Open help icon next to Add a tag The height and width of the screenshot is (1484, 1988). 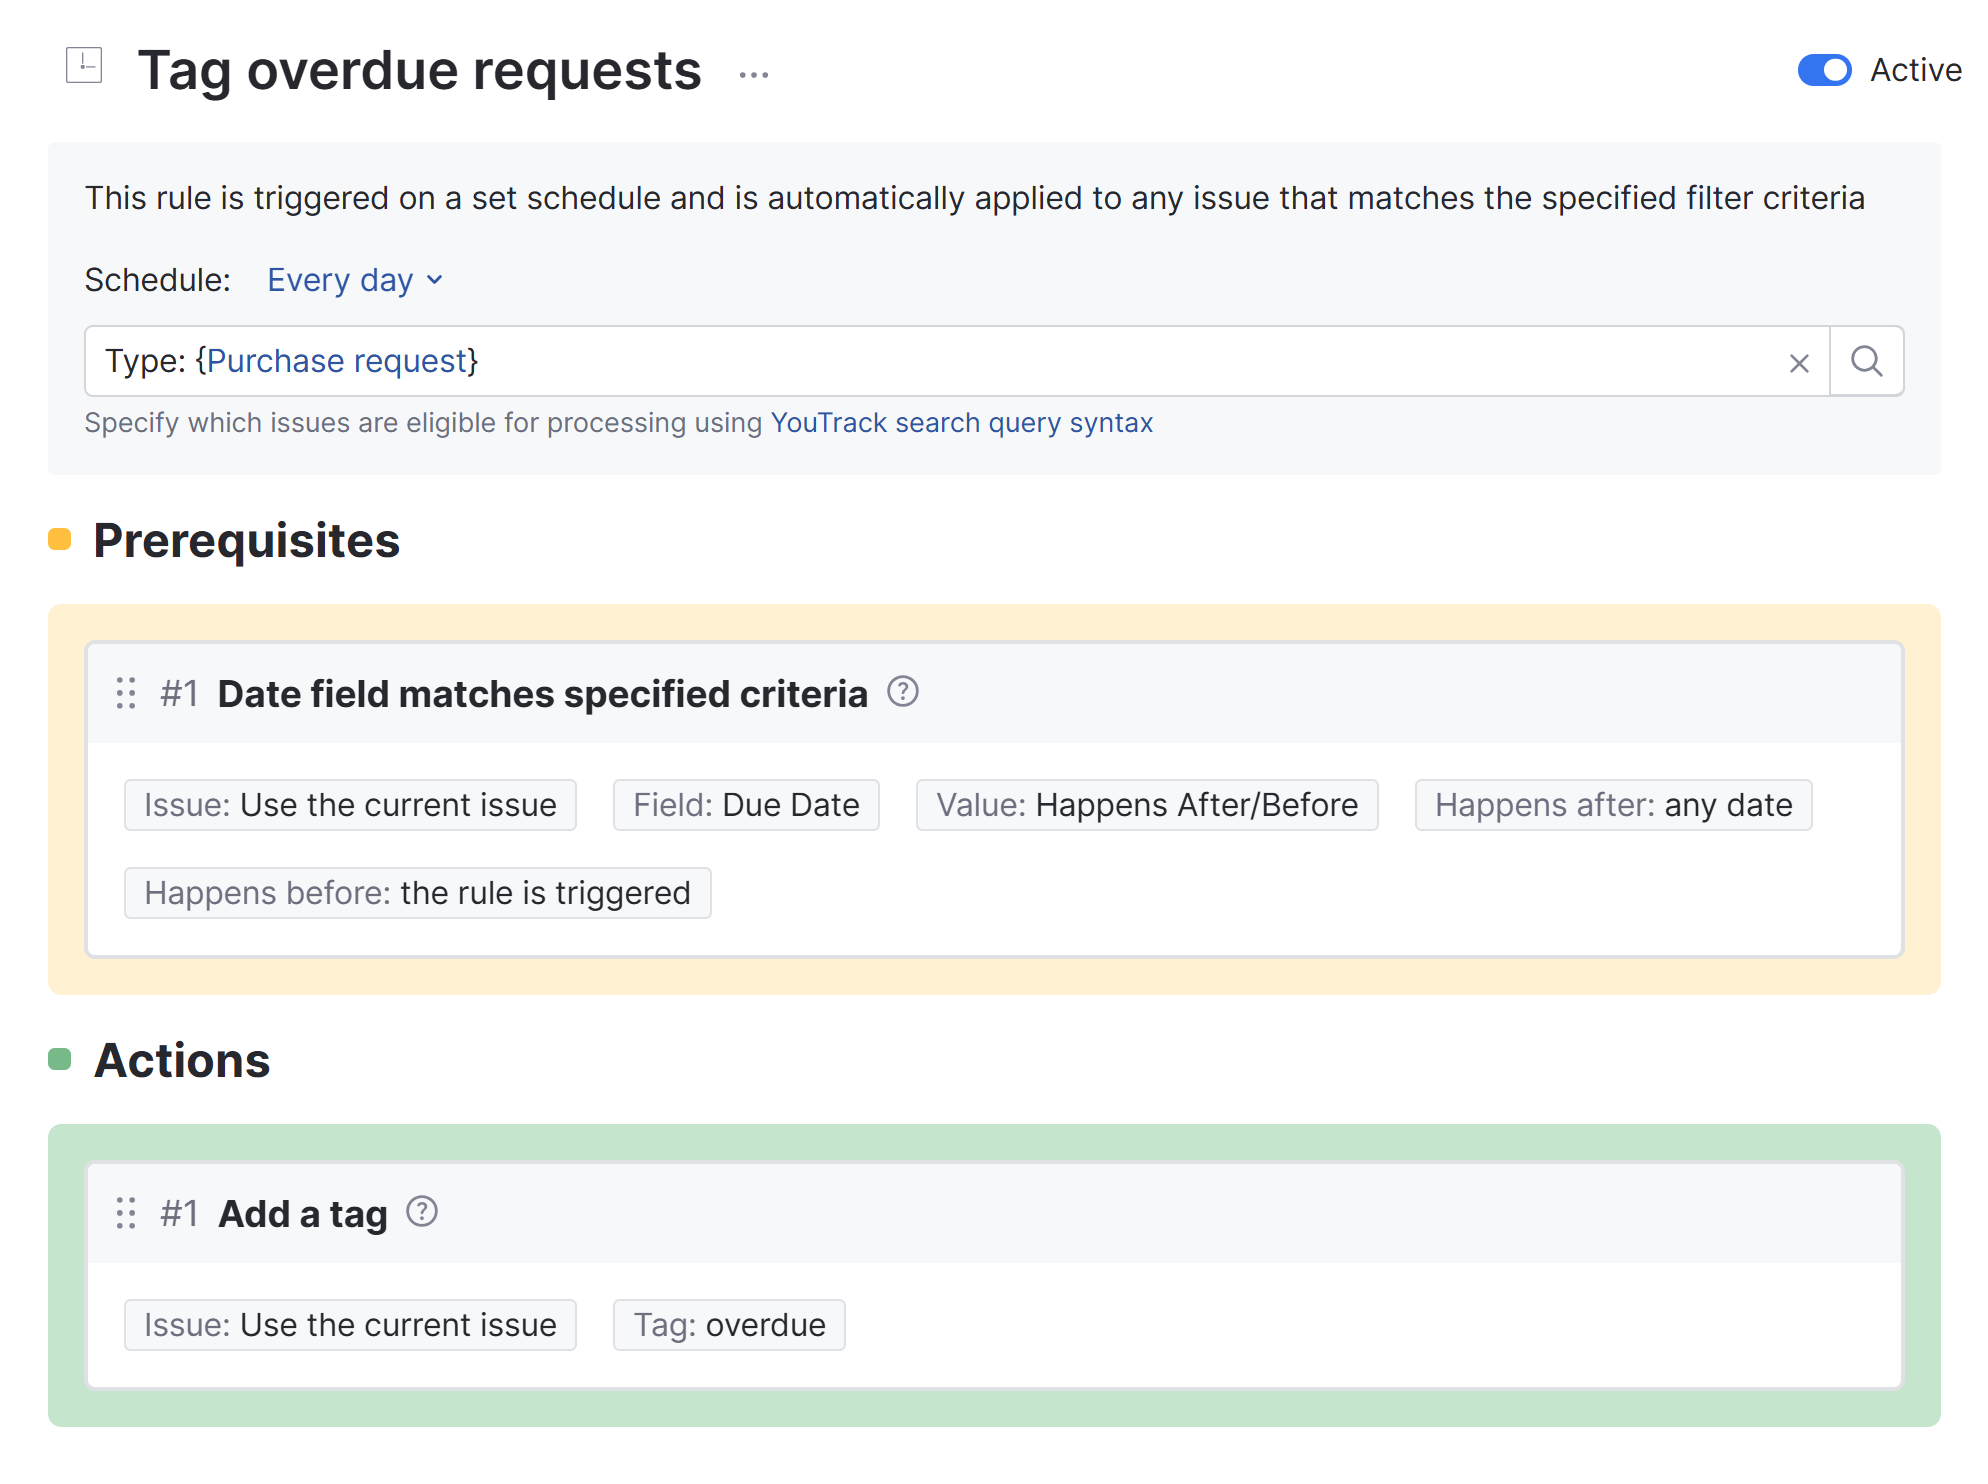(x=422, y=1212)
